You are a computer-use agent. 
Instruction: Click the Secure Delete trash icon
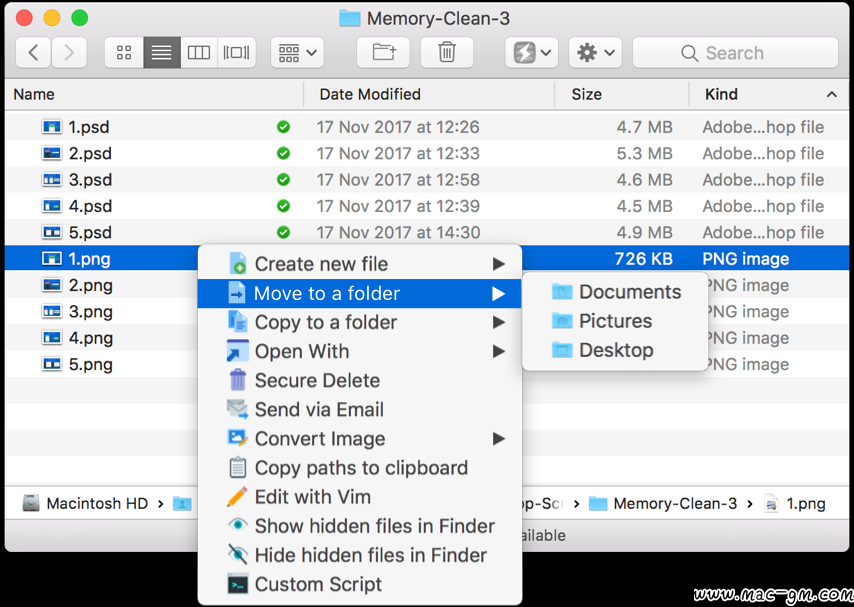pos(237,380)
